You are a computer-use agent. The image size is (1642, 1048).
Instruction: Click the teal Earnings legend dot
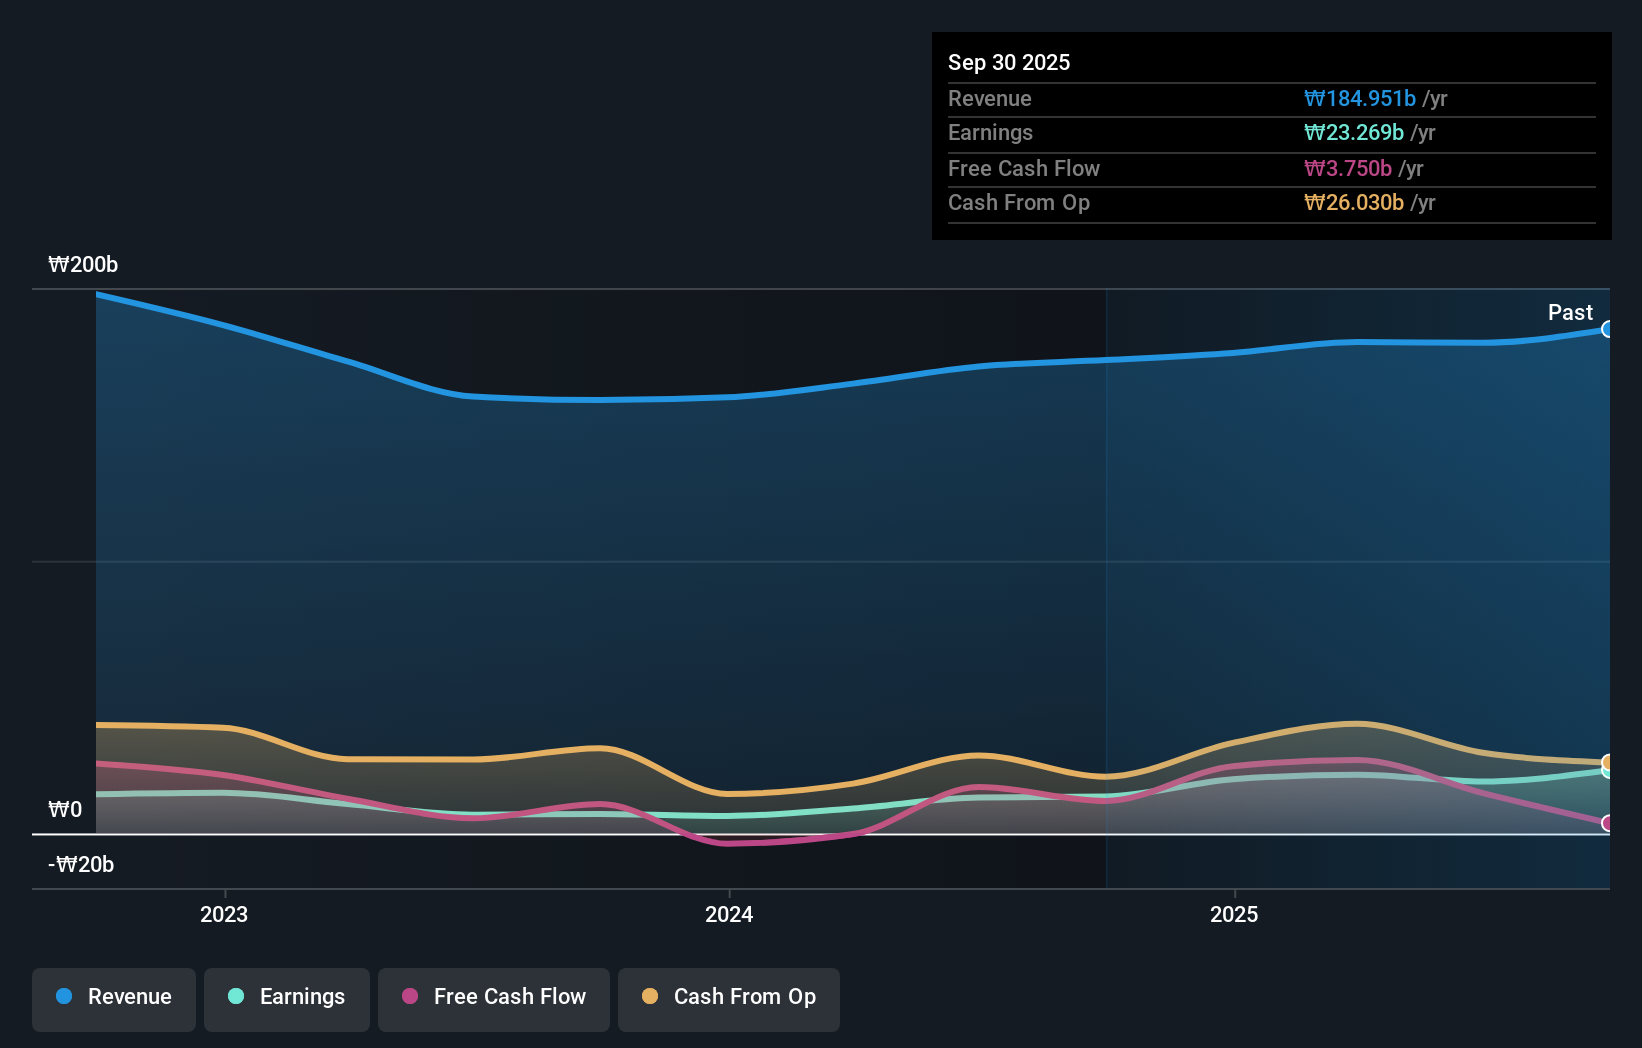click(x=234, y=997)
